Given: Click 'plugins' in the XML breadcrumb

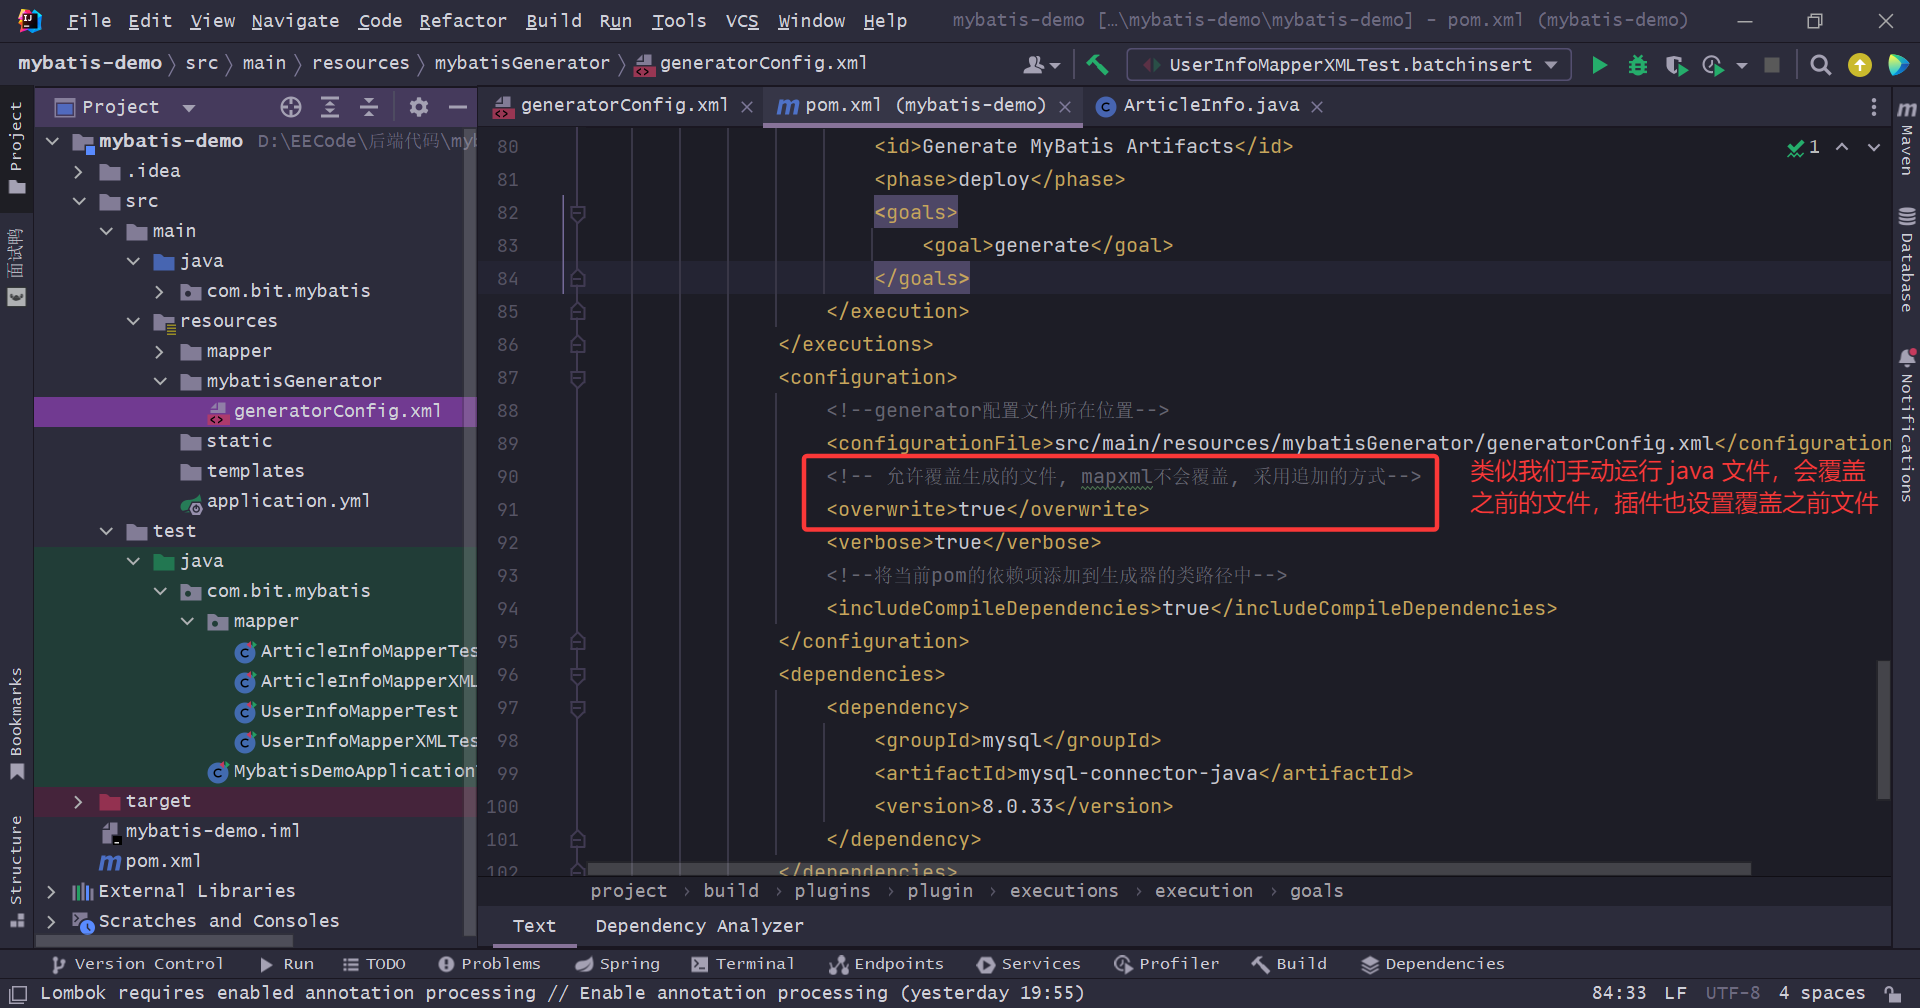Looking at the screenshot, I should point(832,891).
